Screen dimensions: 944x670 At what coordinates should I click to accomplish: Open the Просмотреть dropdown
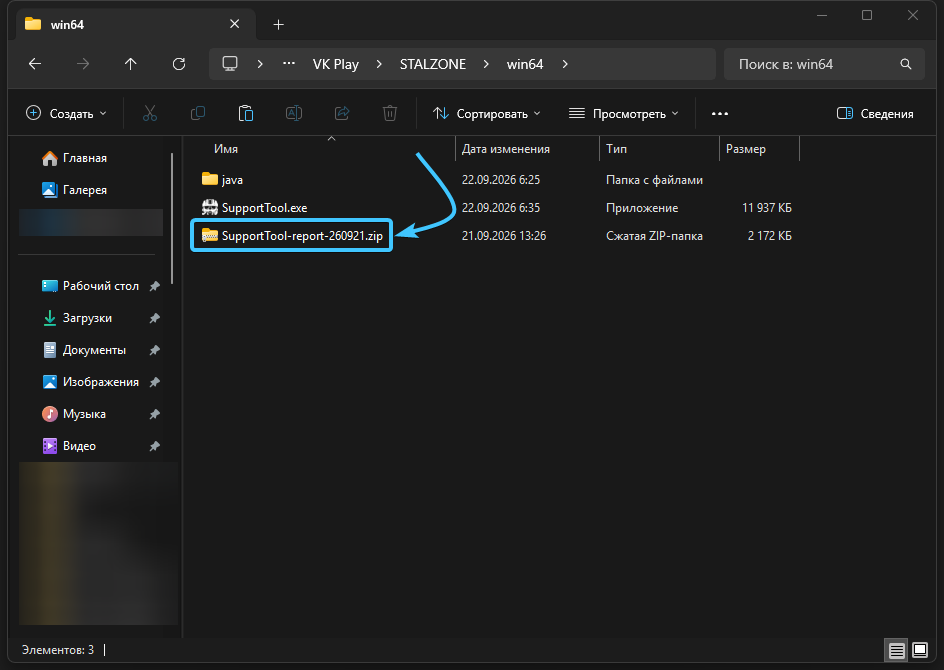624,113
